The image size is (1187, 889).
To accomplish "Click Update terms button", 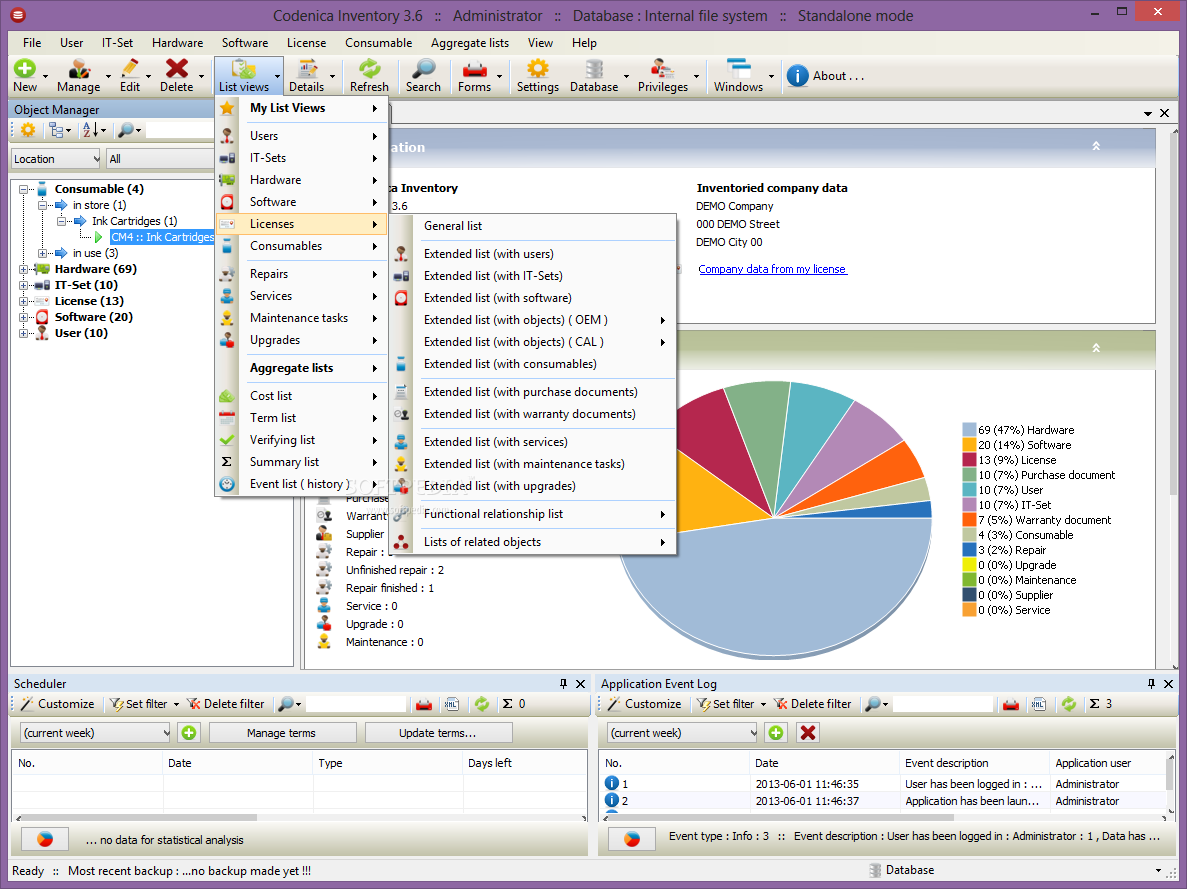I will pos(438,732).
